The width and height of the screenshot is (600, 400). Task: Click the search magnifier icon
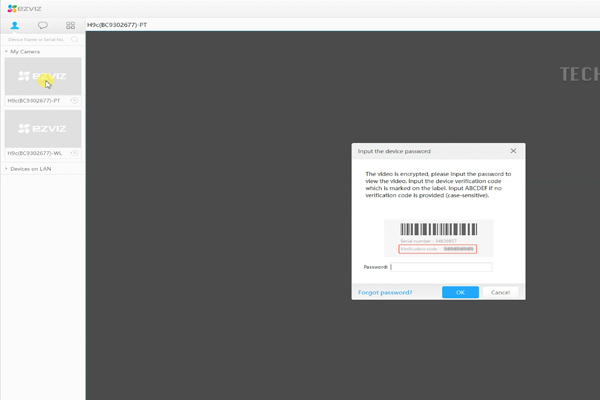click(74, 39)
